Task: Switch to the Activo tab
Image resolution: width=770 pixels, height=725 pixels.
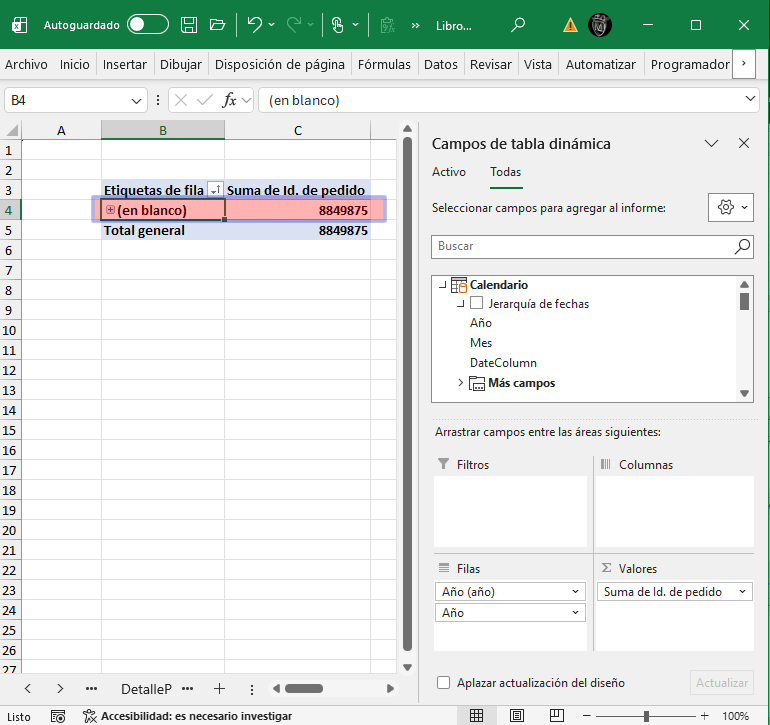Action: pos(448,172)
